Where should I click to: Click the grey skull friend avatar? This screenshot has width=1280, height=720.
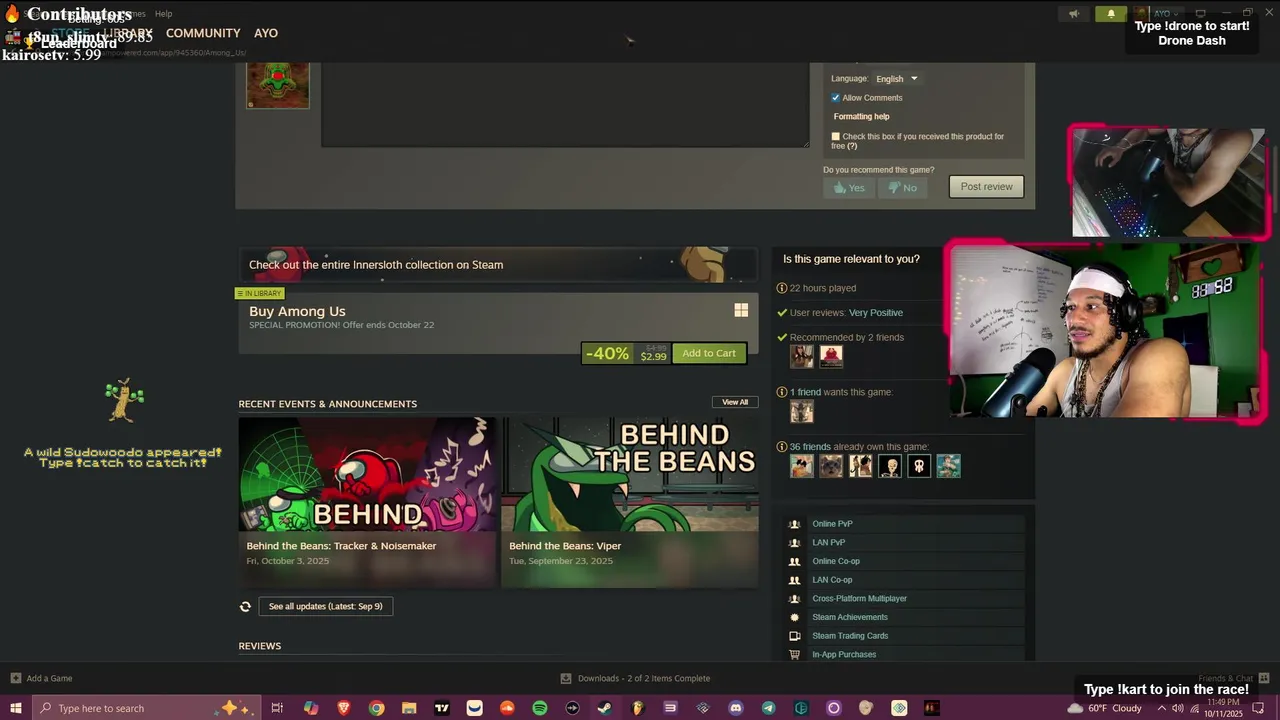[x=890, y=466]
